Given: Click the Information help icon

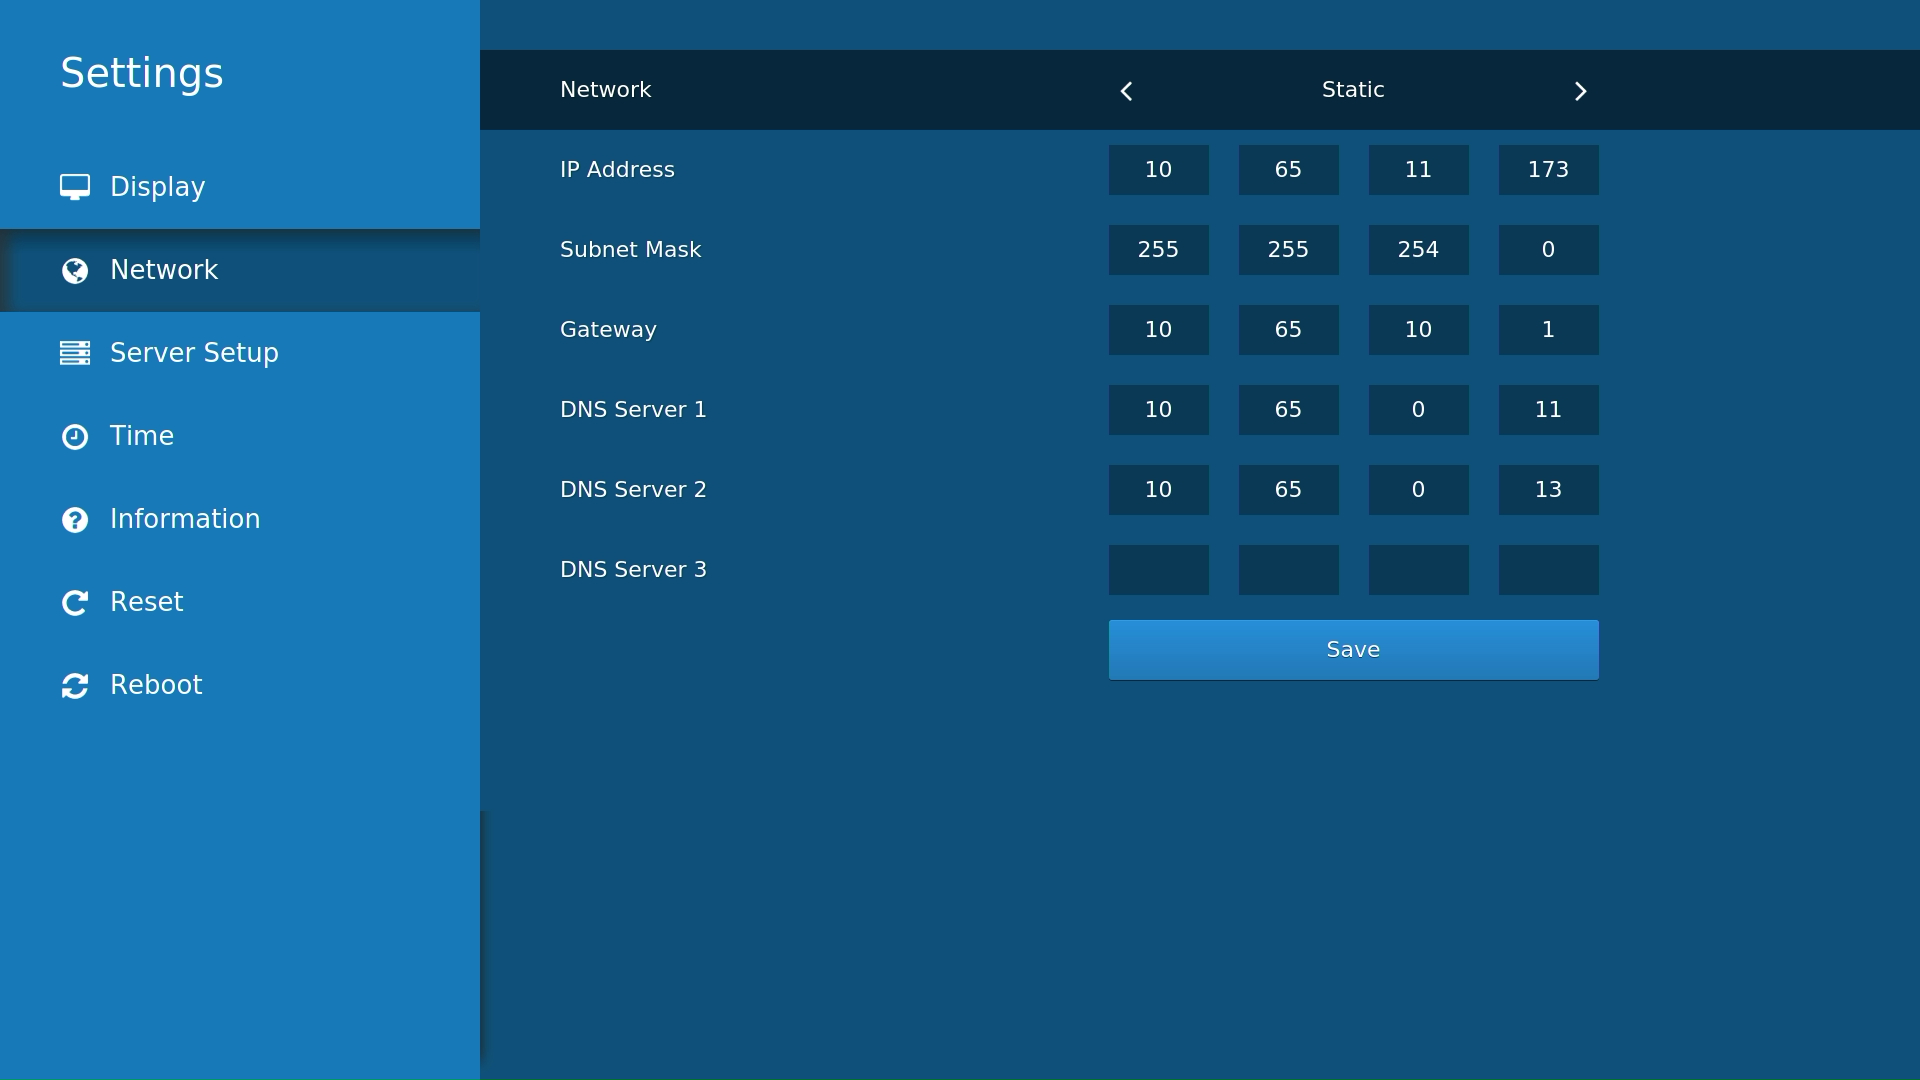Looking at the screenshot, I should click(x=77, y=519).
